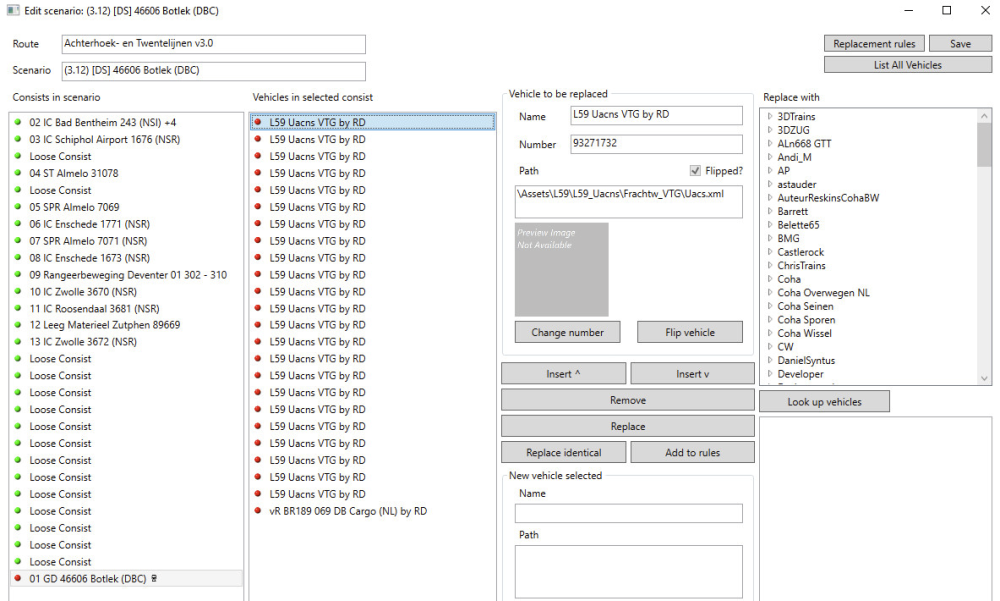Expand the DanielSyntus provider node

(x=770, y=360)
